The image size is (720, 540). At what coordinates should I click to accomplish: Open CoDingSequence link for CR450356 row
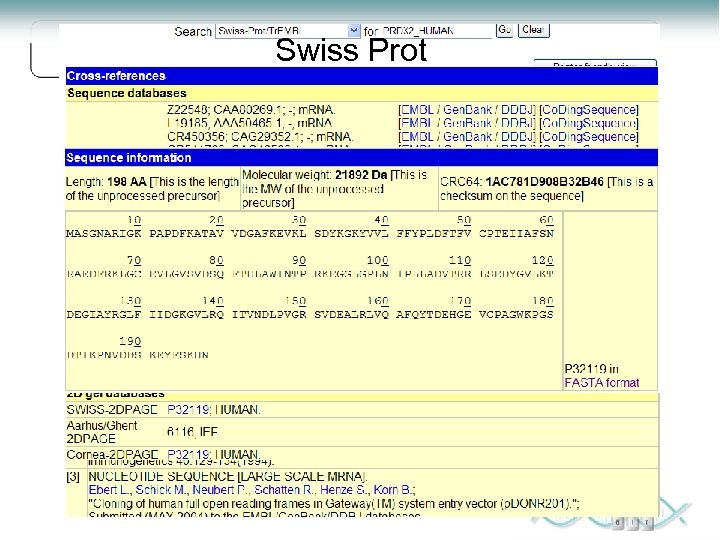click(589, 137)
